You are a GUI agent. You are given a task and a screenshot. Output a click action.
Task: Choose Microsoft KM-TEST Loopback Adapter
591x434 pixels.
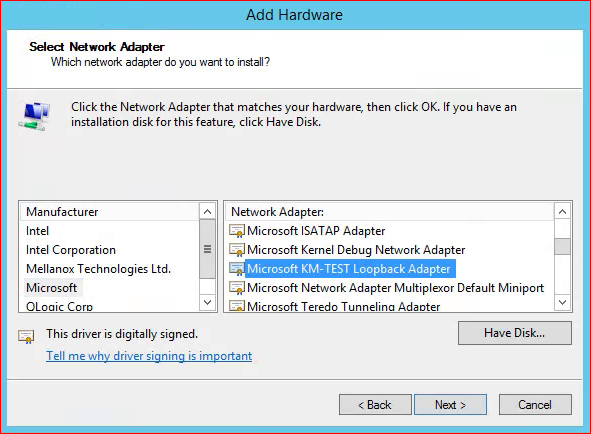[x=350, y=269]
